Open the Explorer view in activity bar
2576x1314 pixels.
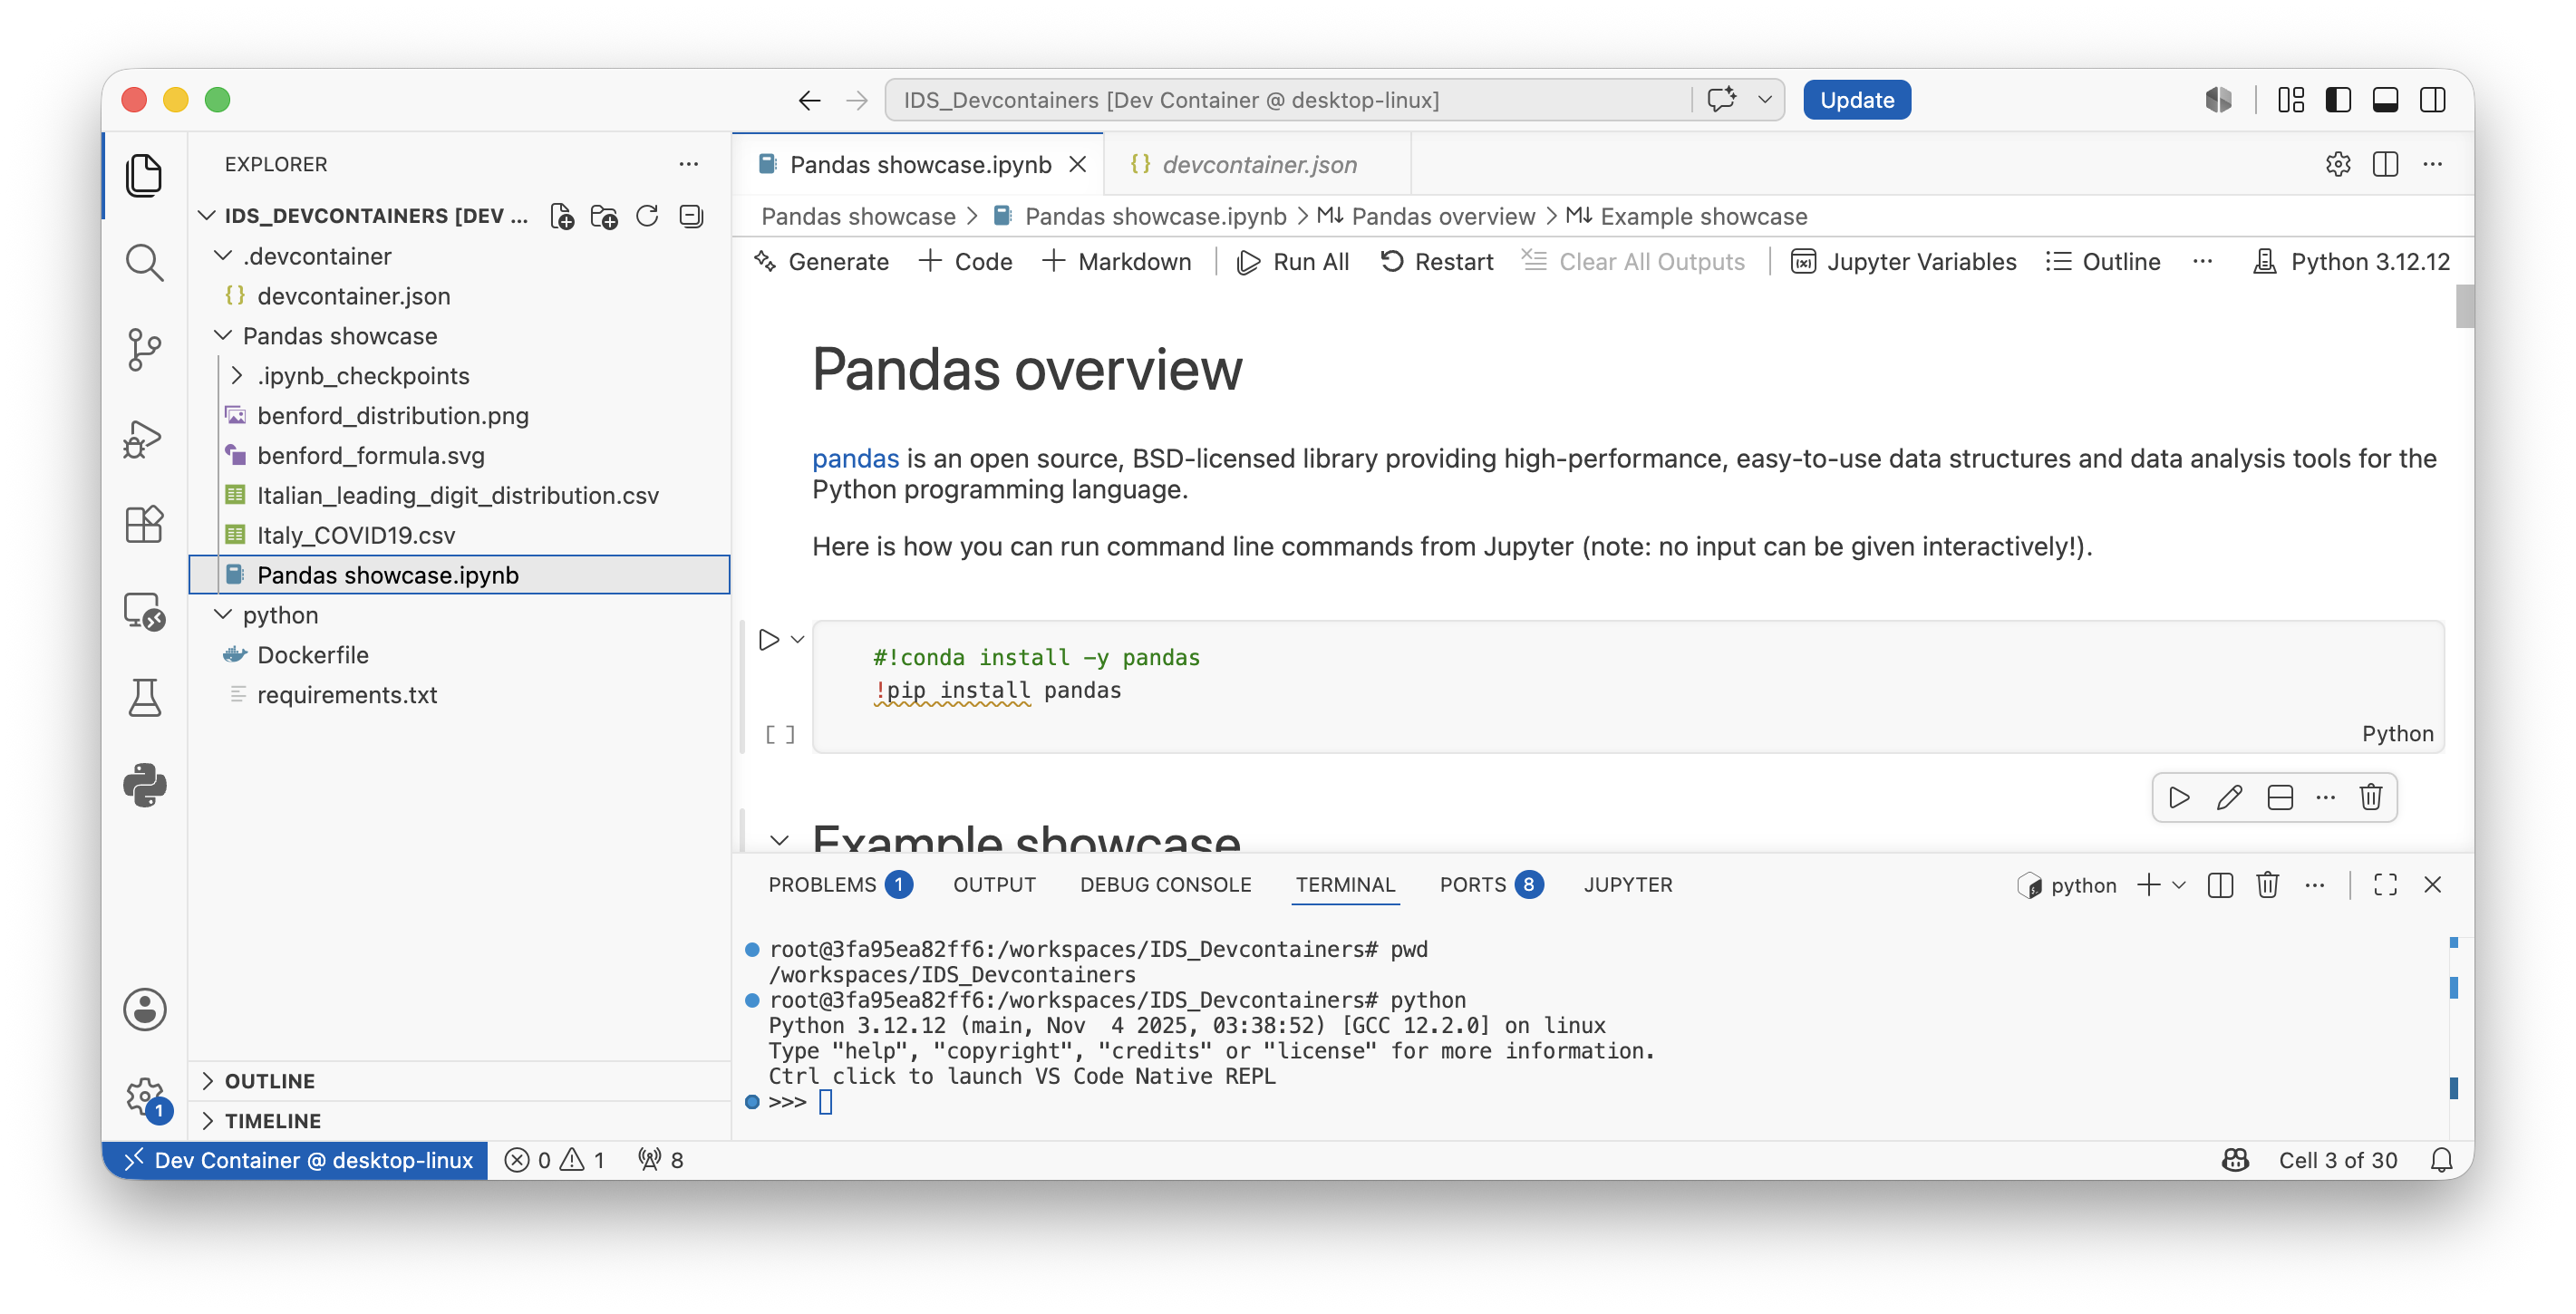pos(144,176)
